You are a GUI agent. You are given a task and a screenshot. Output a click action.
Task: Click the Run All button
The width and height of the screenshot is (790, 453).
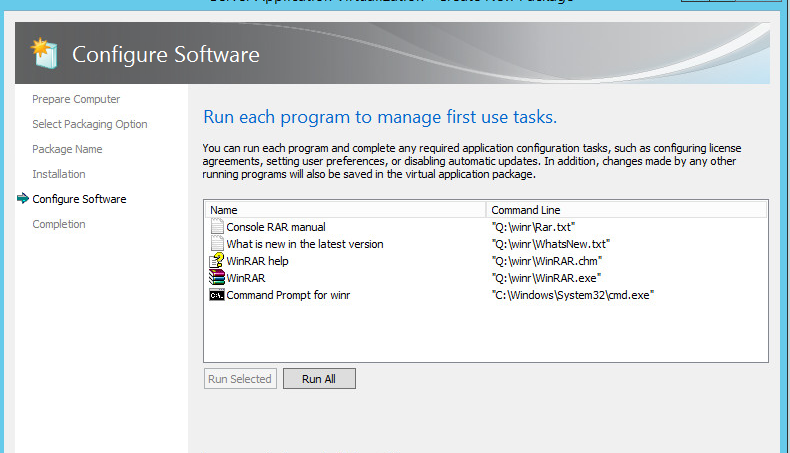(x=319, y=379)
